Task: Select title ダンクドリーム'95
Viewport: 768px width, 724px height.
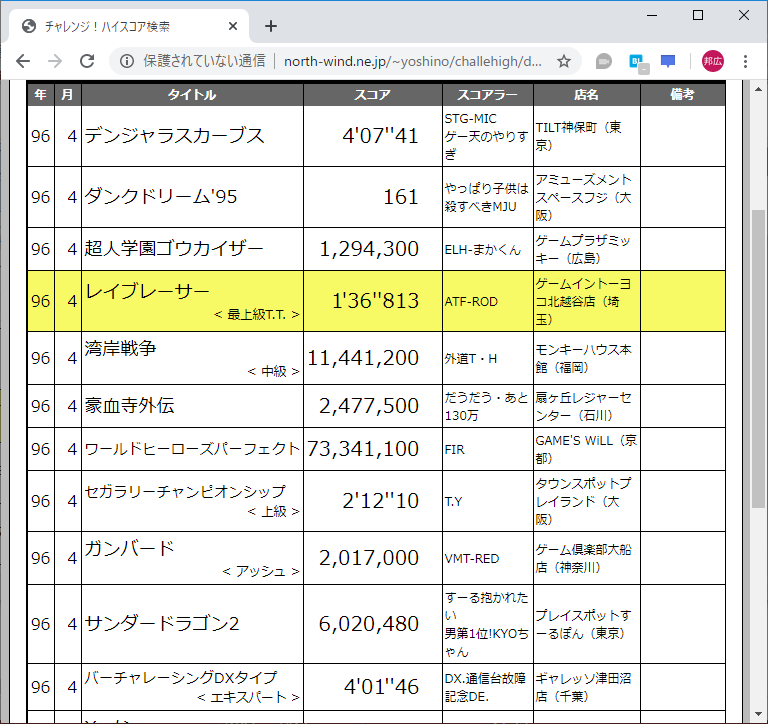Action: coord(161,196)
